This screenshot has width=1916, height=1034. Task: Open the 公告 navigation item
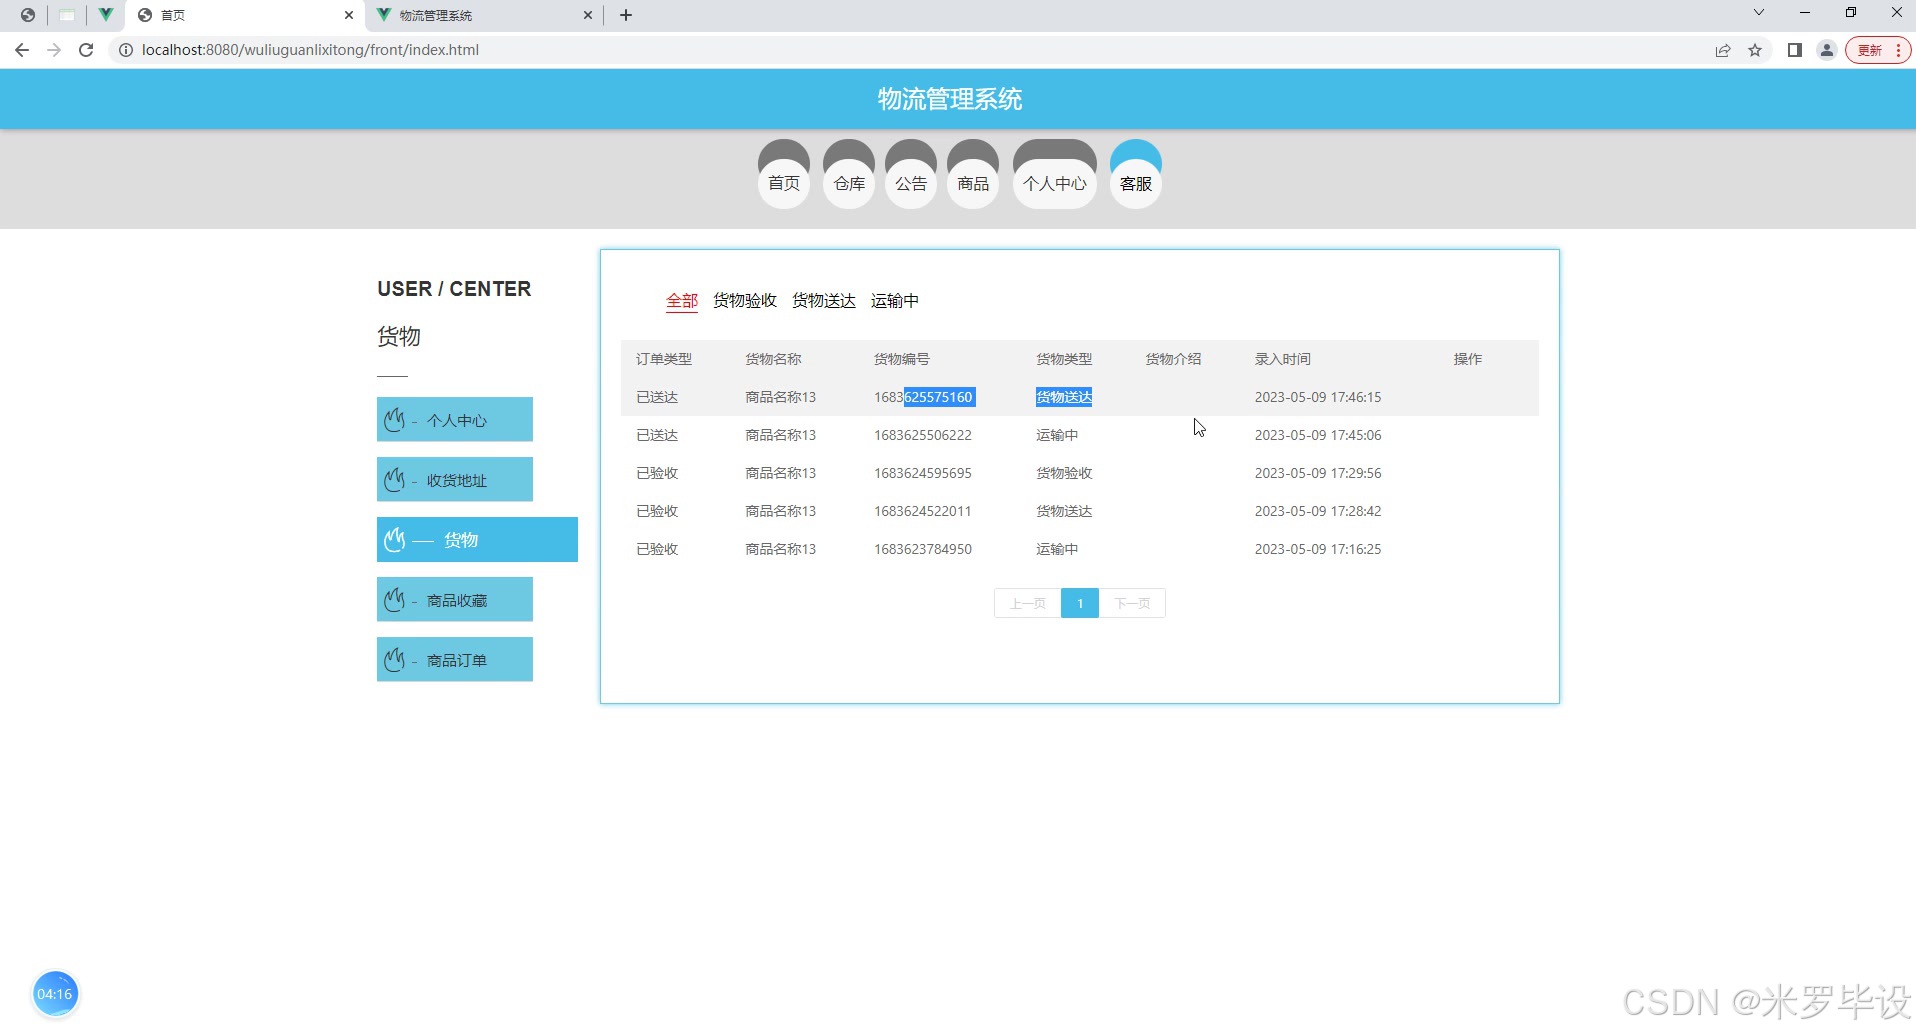click(x=911, y=175)
